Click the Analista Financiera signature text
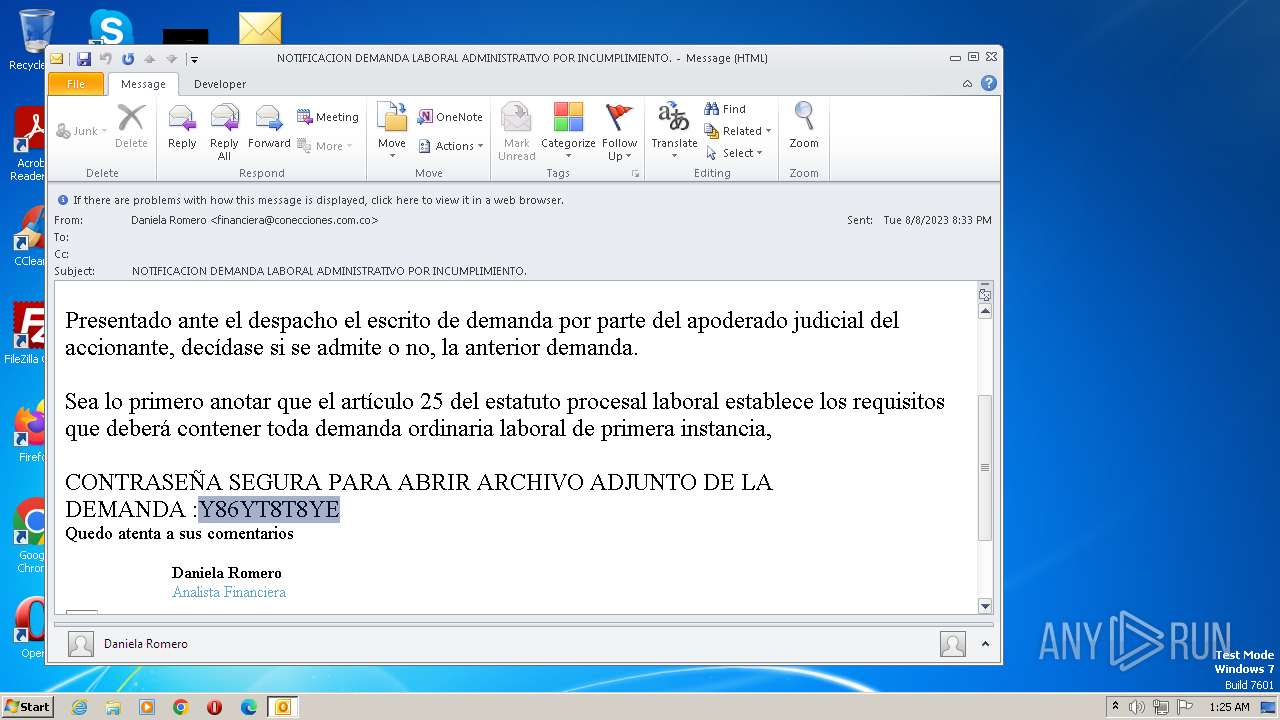Image resolution: width=1280 pixels, height=720 pixels. pyautogui.click(x=229, y=592)
